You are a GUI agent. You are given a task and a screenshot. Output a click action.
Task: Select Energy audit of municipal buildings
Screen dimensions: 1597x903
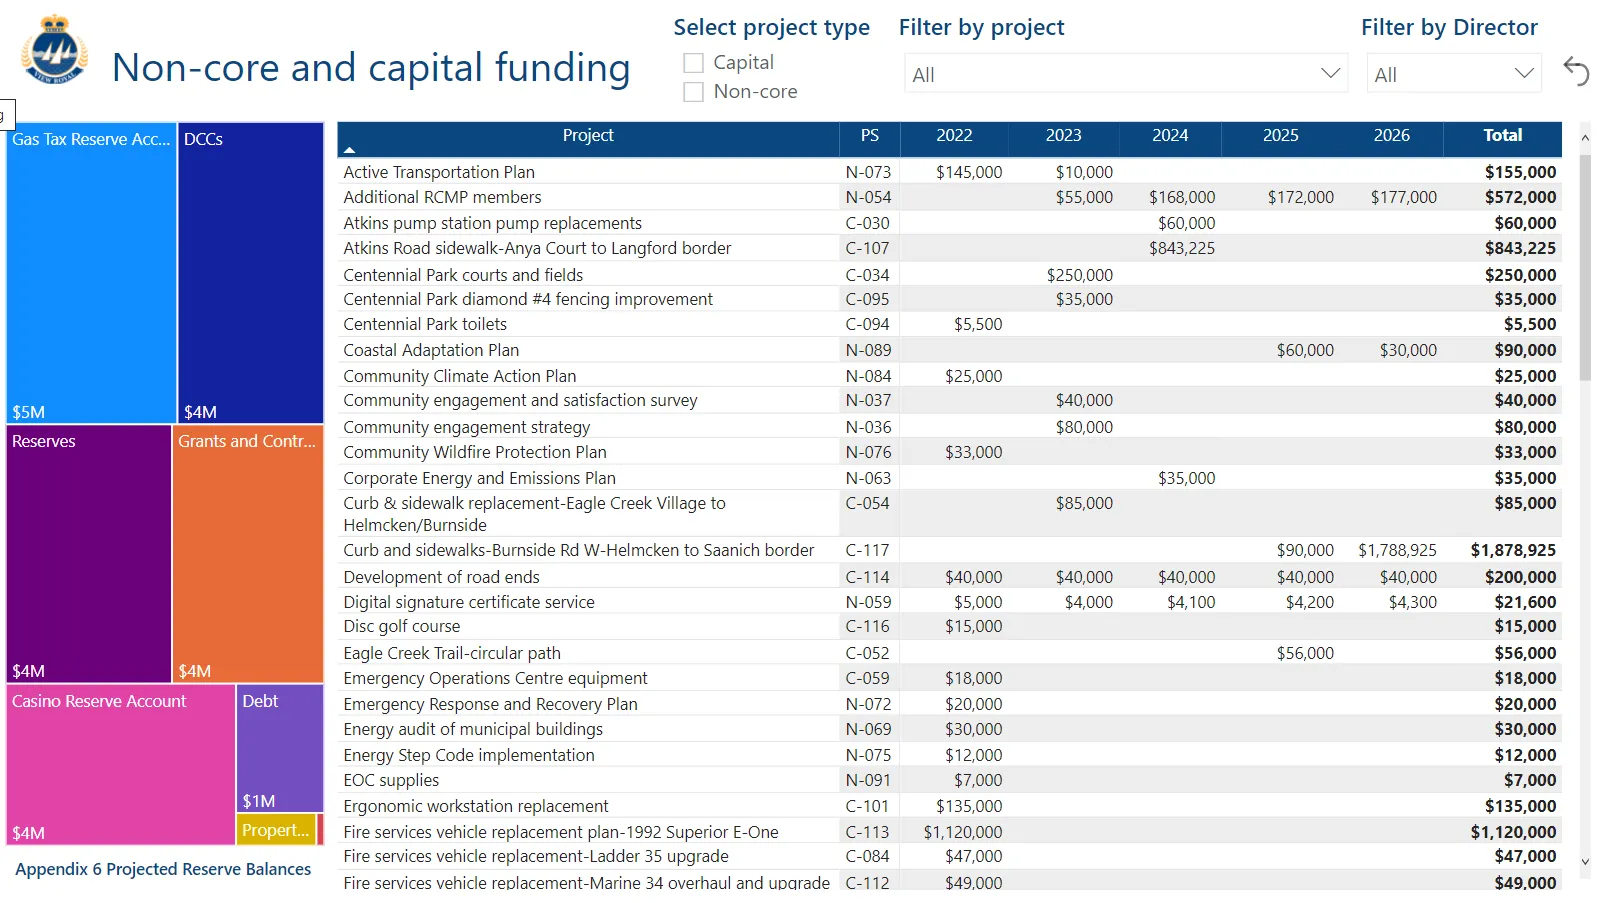tap(950, 729)
